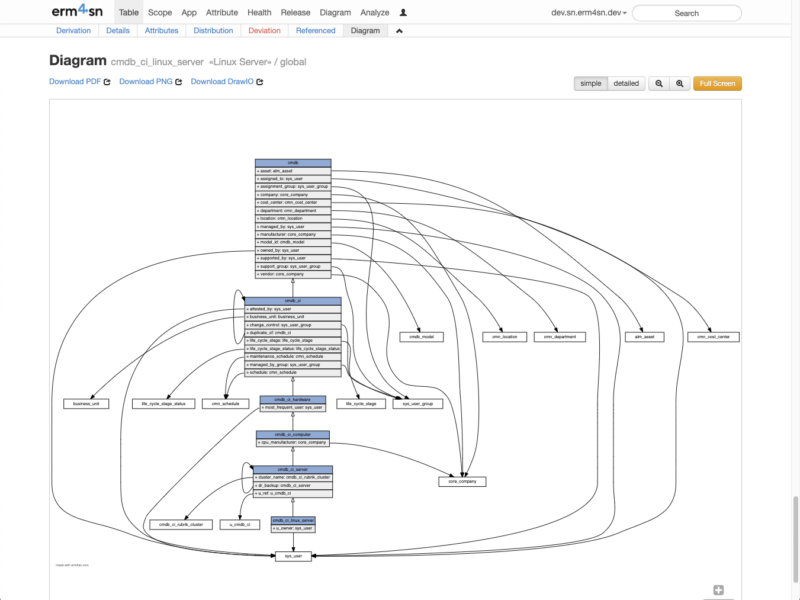This screenshot has height=600, width=800.
Task: Select the cmdb_ci_linux_server node in the diagram
Action: click(292, 519)
